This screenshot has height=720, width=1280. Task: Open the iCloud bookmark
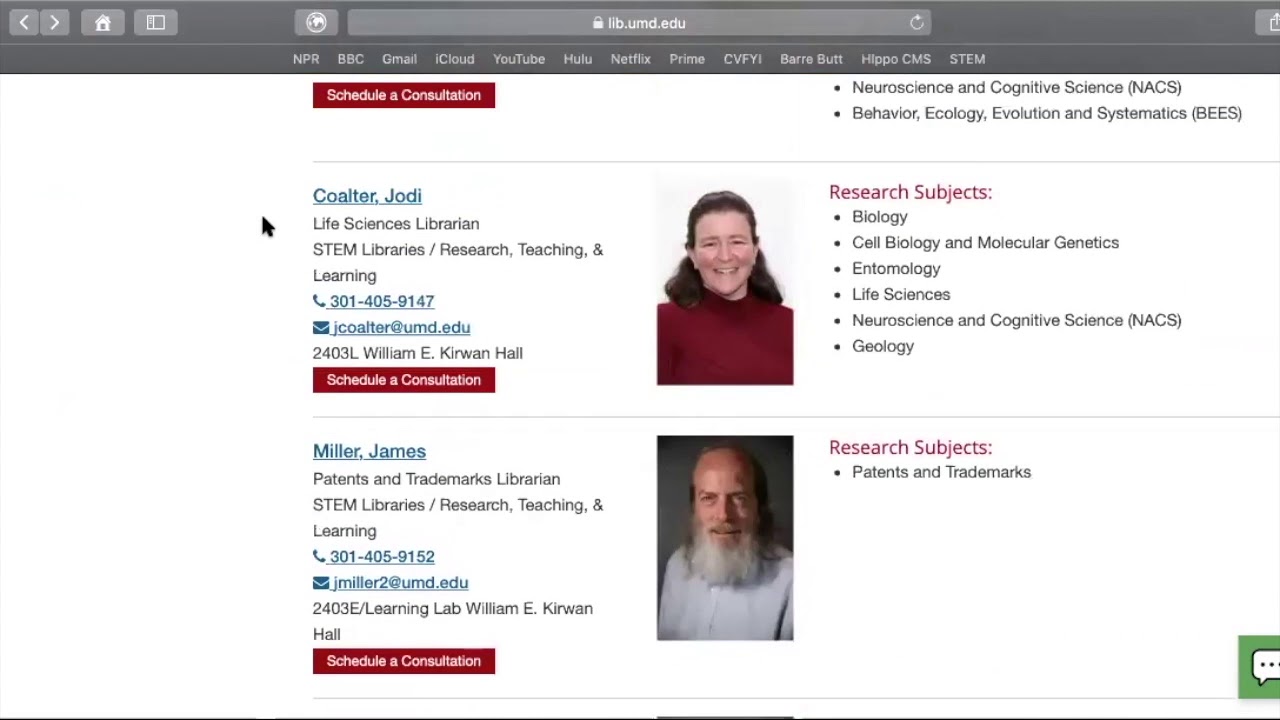click(455, 59)
